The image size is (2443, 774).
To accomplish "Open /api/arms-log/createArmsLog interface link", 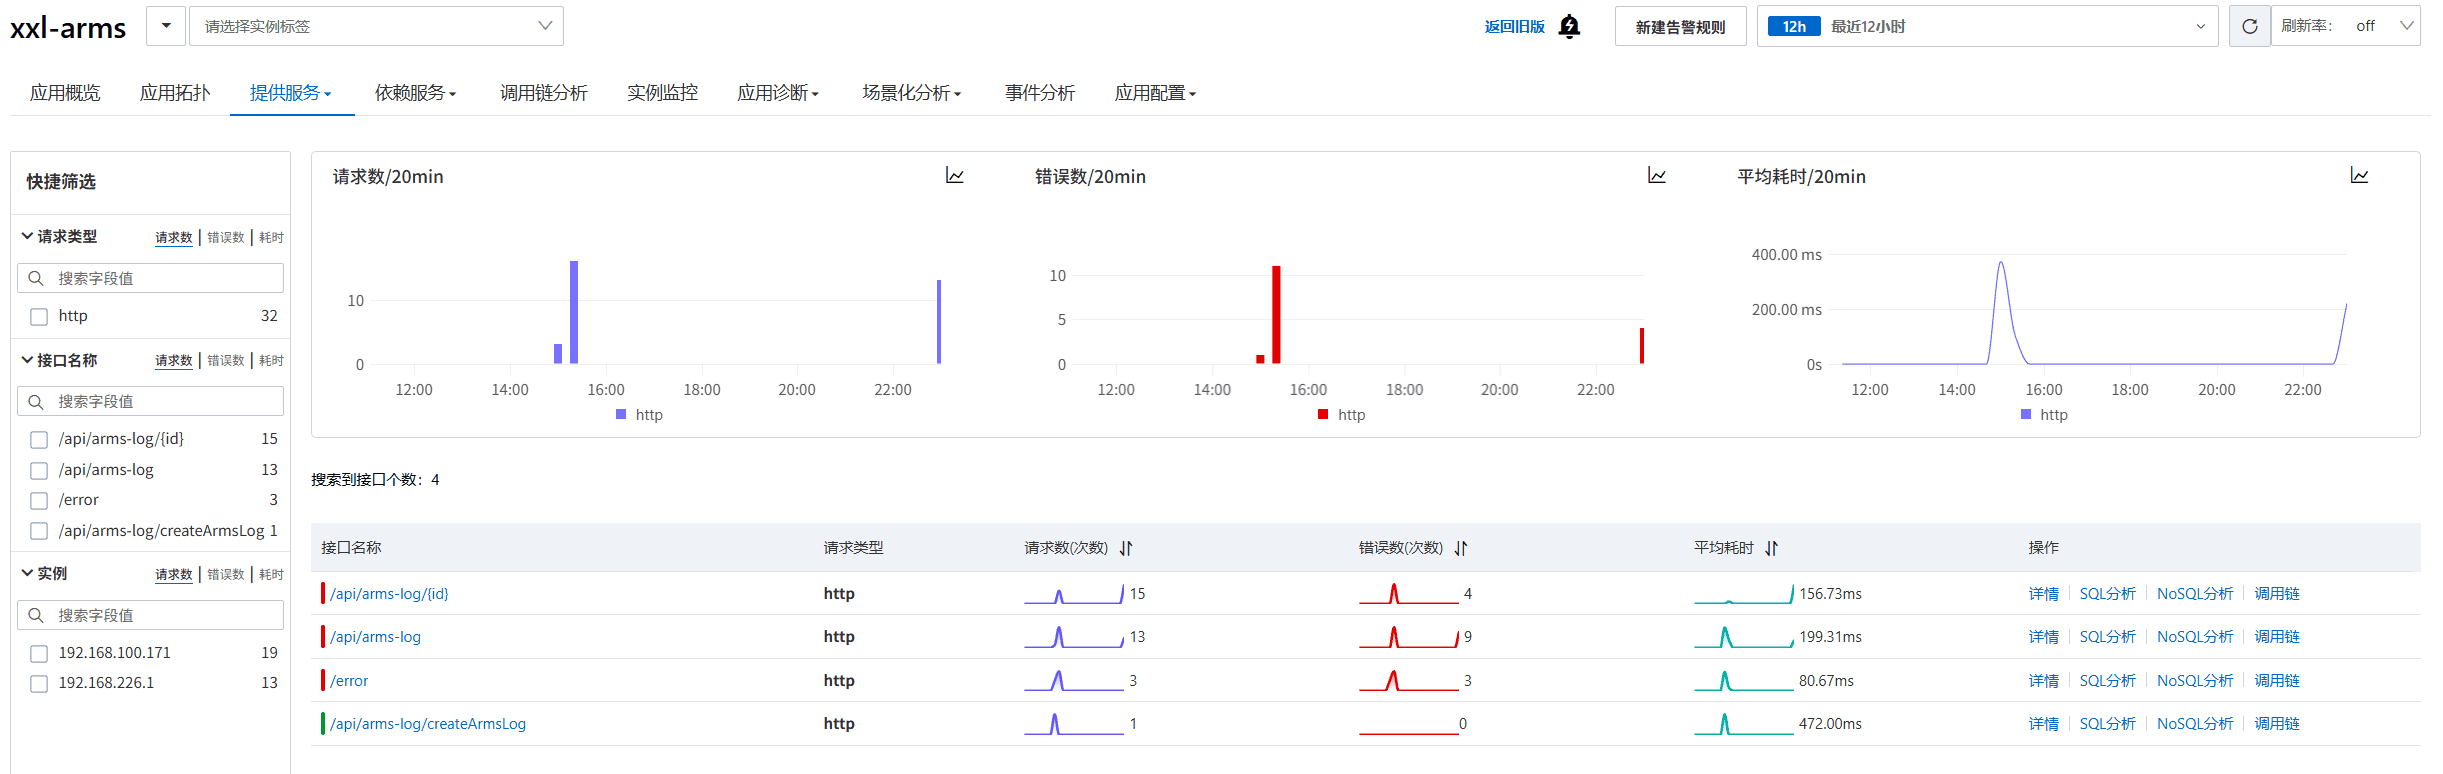I will [x=428, y=724].
